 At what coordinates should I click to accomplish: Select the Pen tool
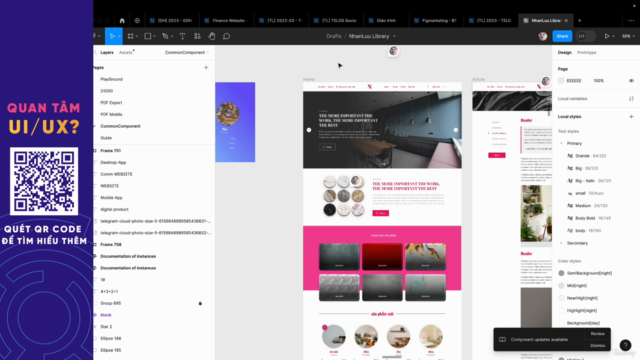(x=165, y=36)
